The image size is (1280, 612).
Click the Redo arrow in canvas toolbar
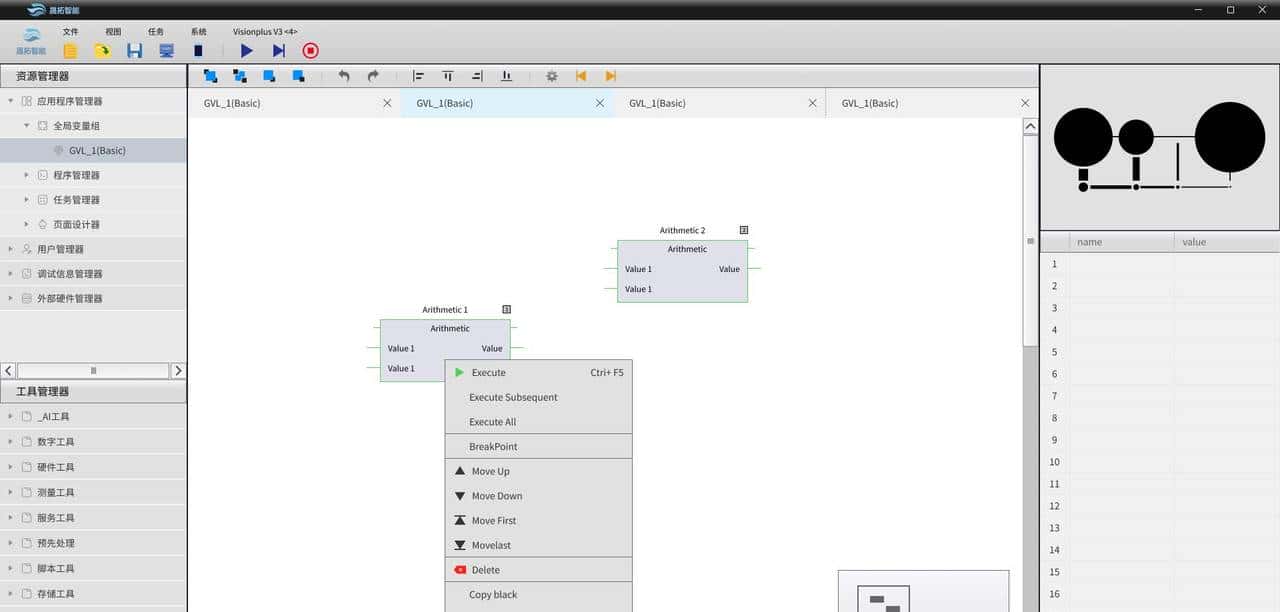(x=373, y=76)
